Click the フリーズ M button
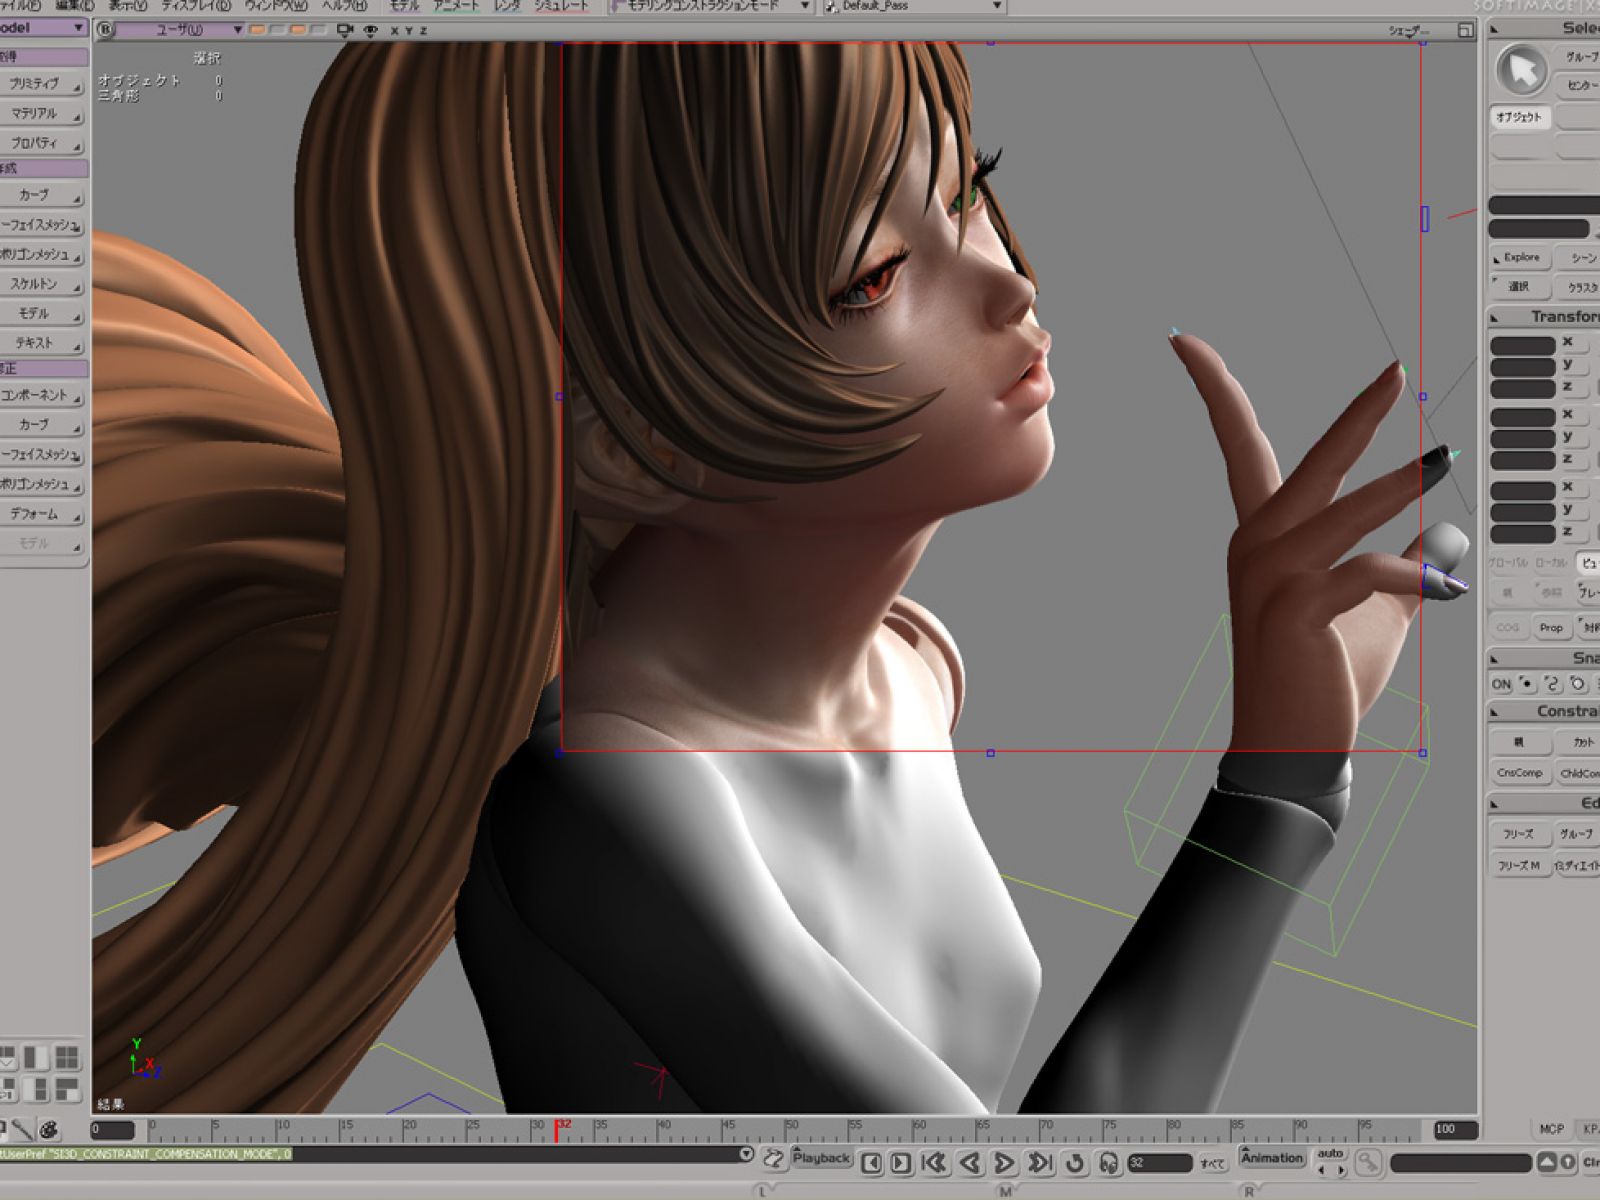This screenshot has width=1600, height=1200. (x=1519, y=865)
